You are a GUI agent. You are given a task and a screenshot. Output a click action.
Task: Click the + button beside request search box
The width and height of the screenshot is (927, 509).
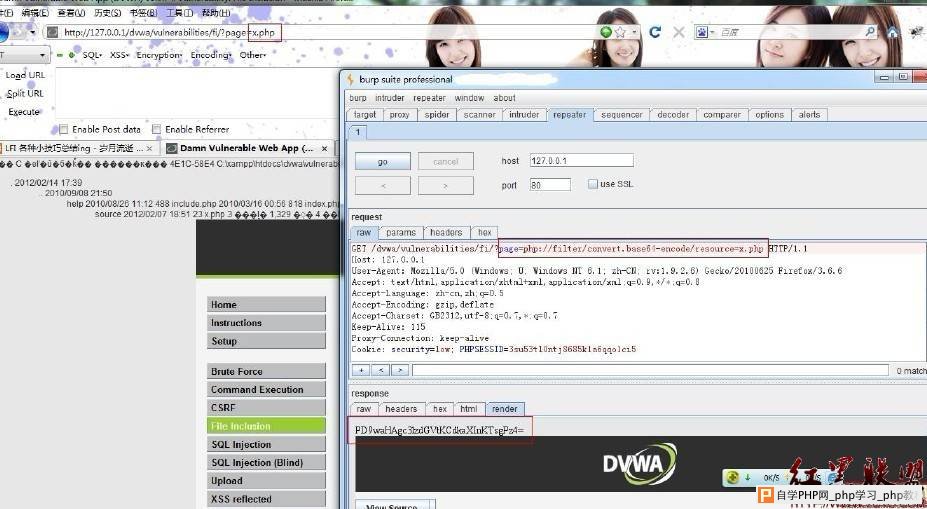point(361,370)
